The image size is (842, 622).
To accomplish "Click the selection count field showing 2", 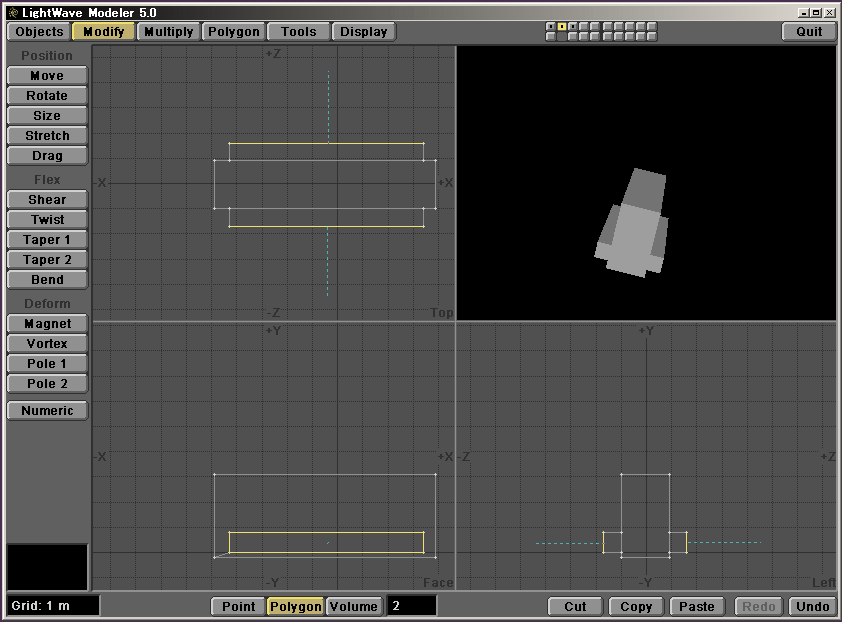I will [411, 606].
